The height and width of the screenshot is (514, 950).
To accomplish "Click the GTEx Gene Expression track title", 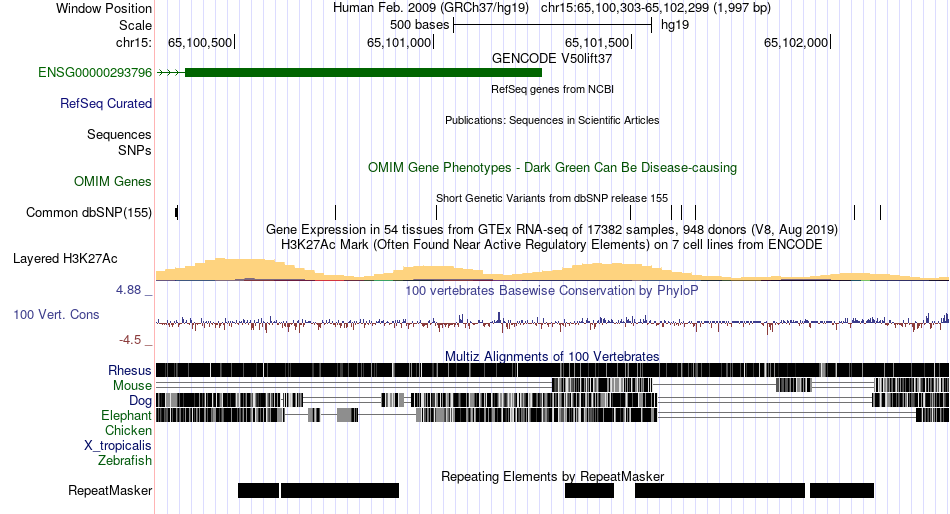I will (x=552, y=230).
